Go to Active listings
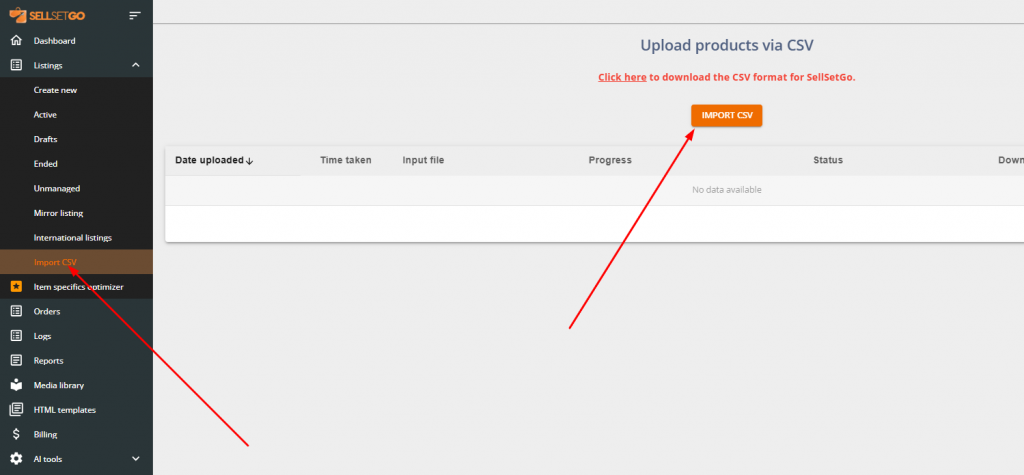The height and width of the screenshot is (475, 1024). point(45,115)
